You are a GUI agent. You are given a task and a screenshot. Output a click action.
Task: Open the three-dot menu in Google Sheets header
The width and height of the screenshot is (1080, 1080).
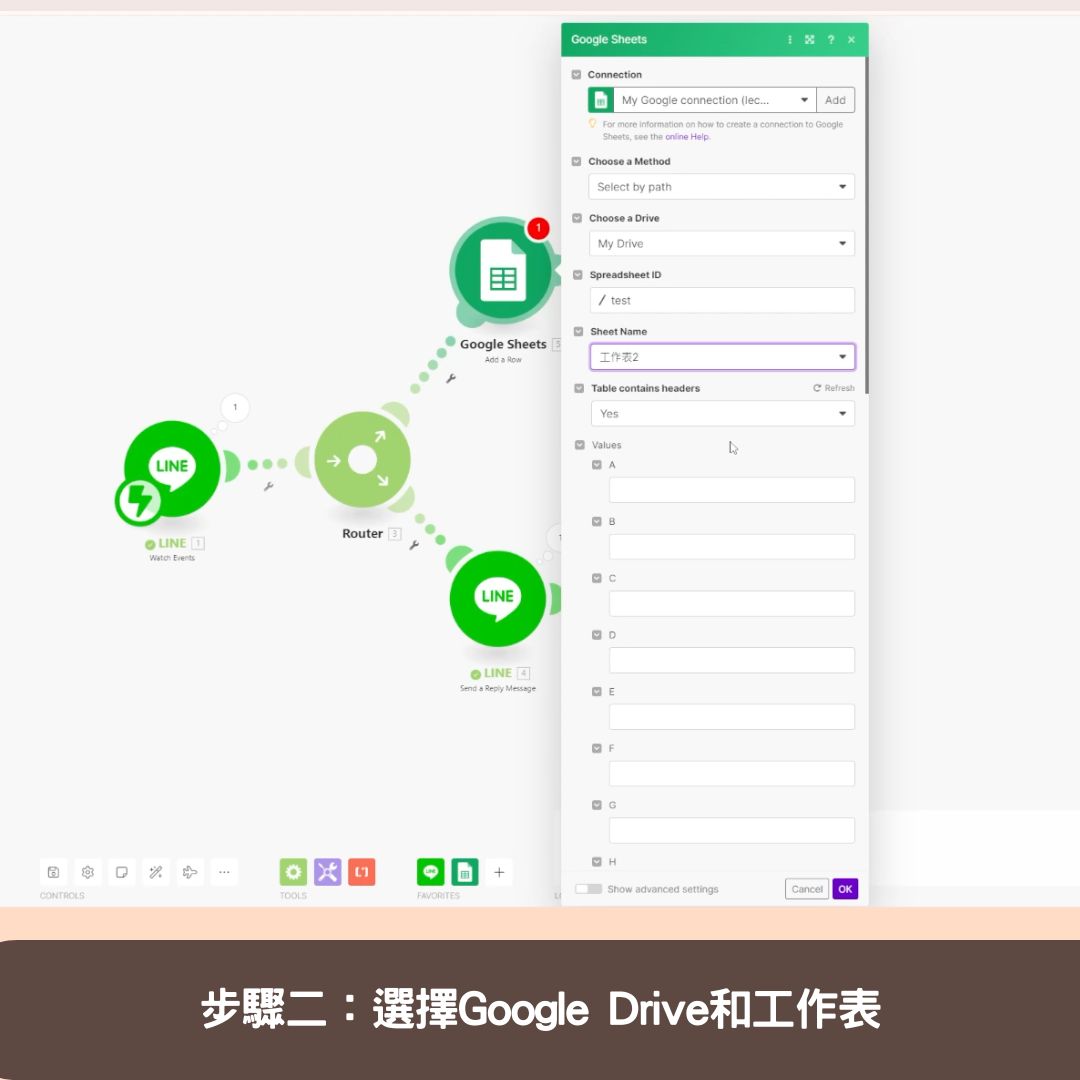point(790,39)
